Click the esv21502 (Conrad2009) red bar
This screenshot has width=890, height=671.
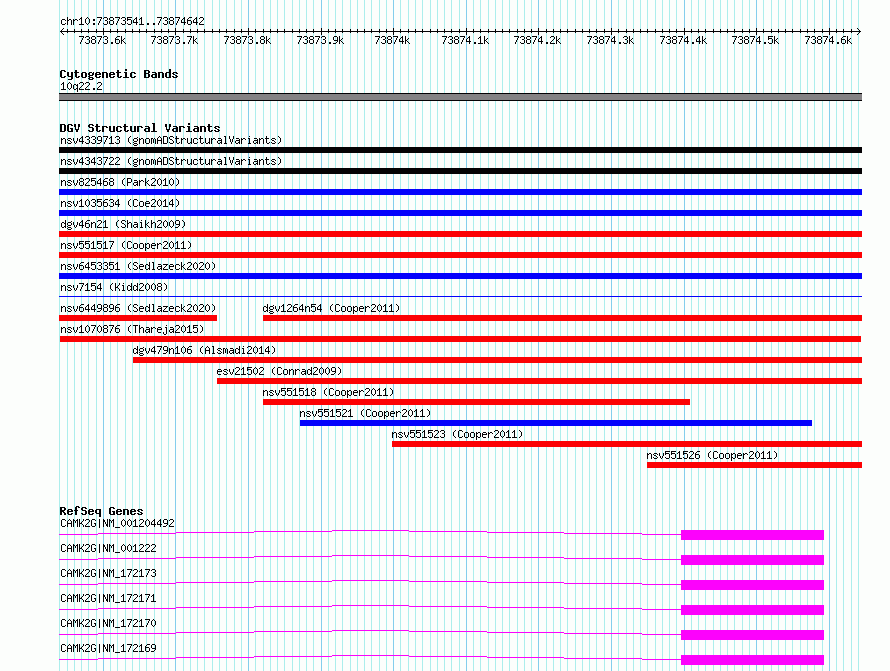tap(539, 381)
